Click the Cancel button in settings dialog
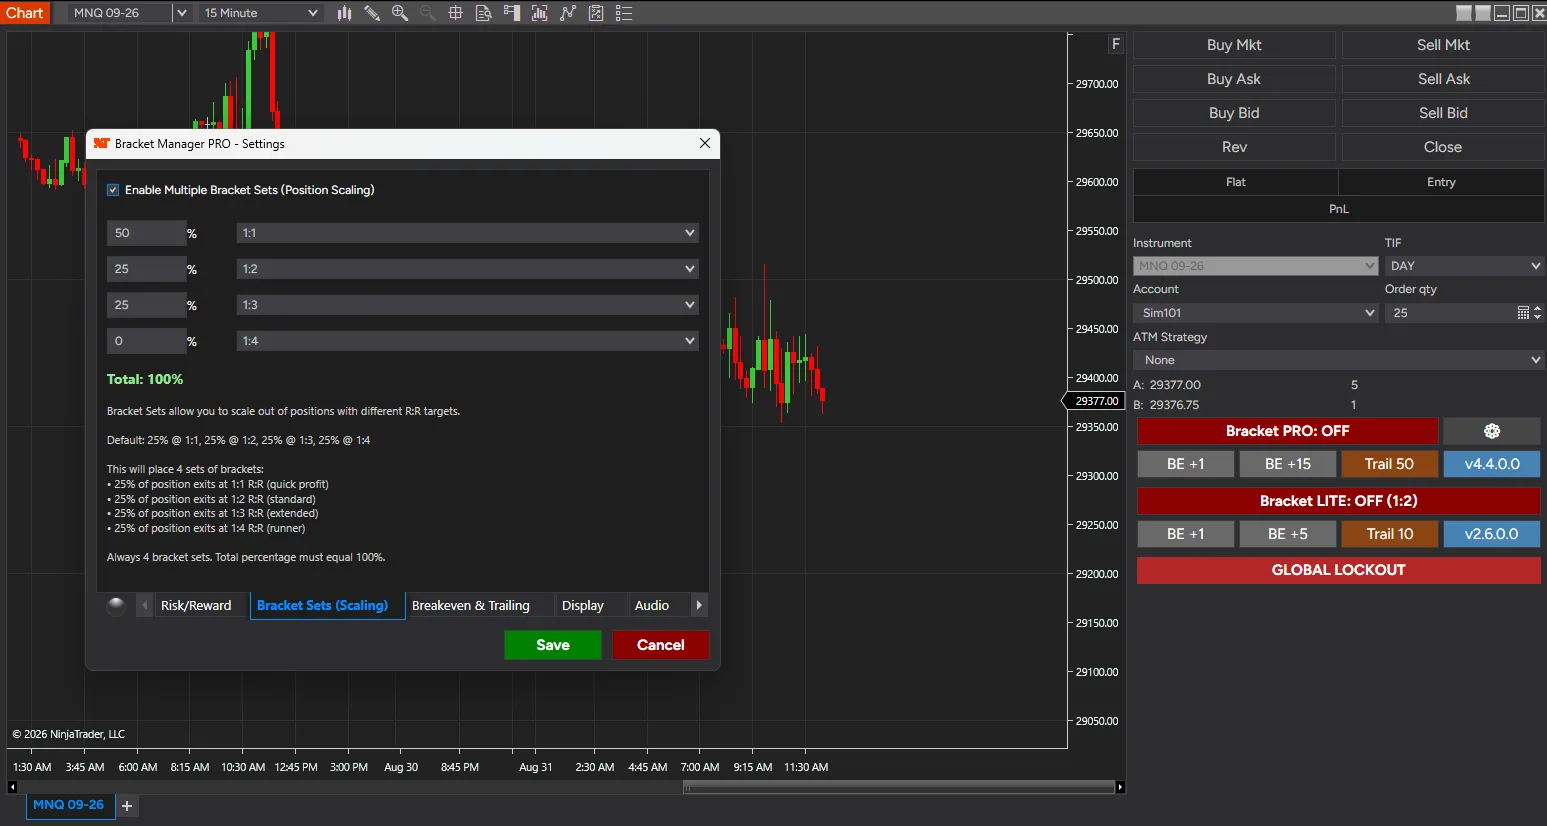1547x826 pixels. click(x=661, y=645)
